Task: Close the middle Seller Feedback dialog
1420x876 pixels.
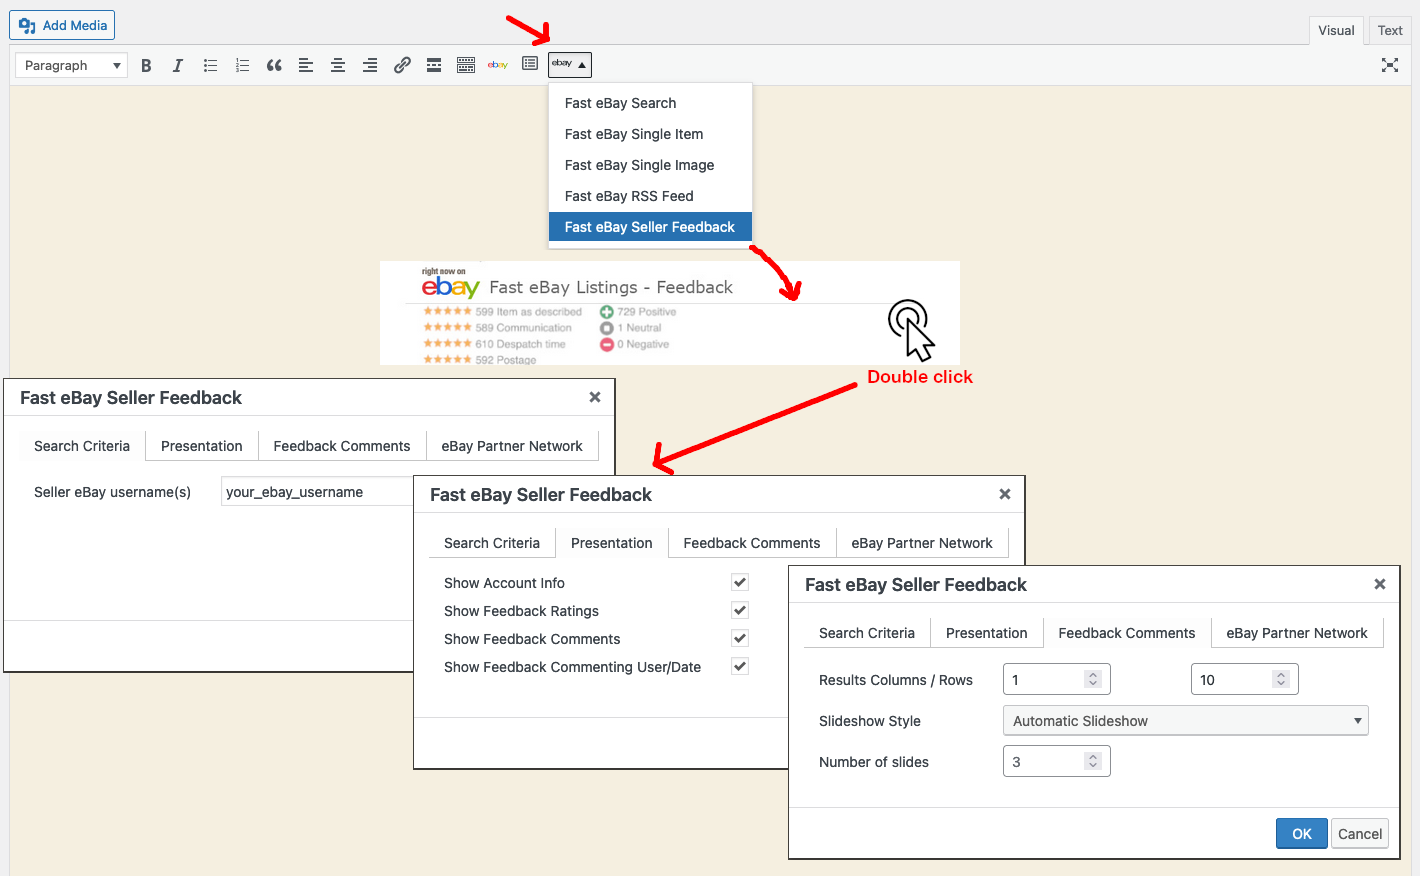Action: pyautogui.click(x=1005, y=494)
